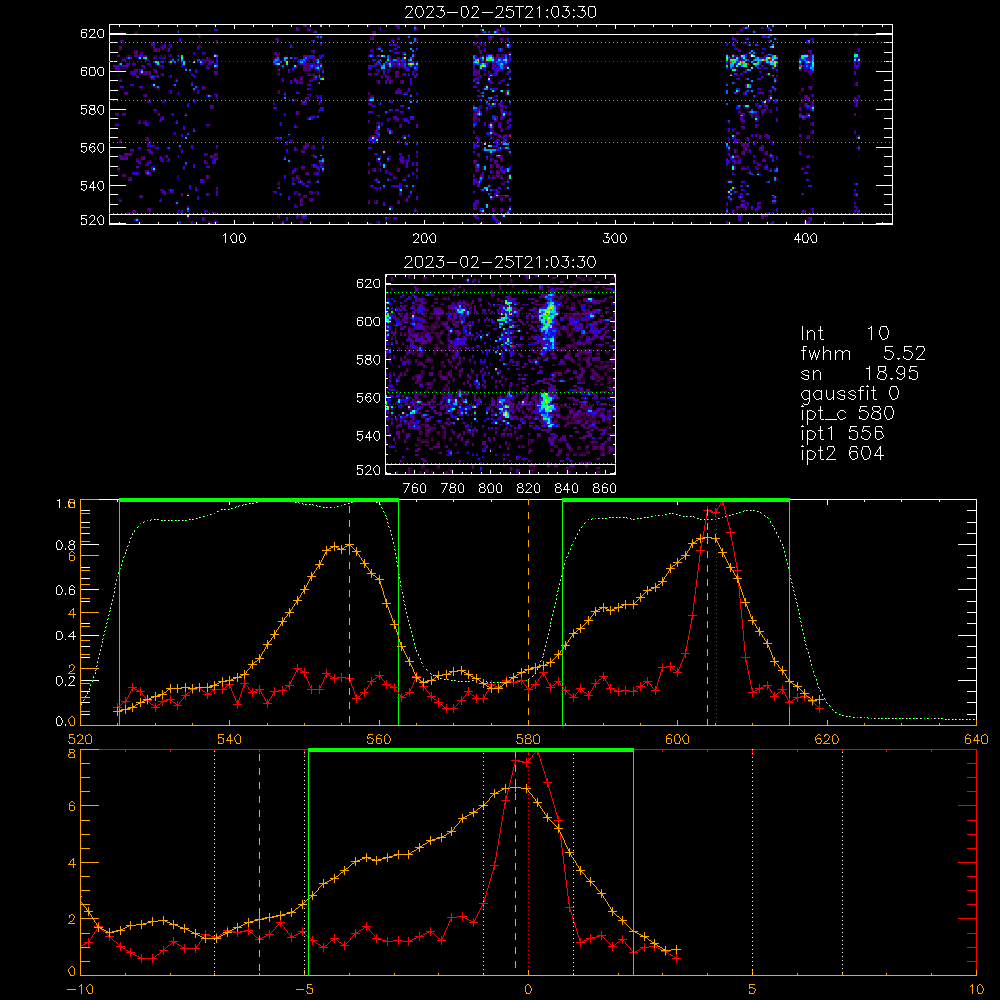Click the top wide spectrogram image

click(501, 124)
